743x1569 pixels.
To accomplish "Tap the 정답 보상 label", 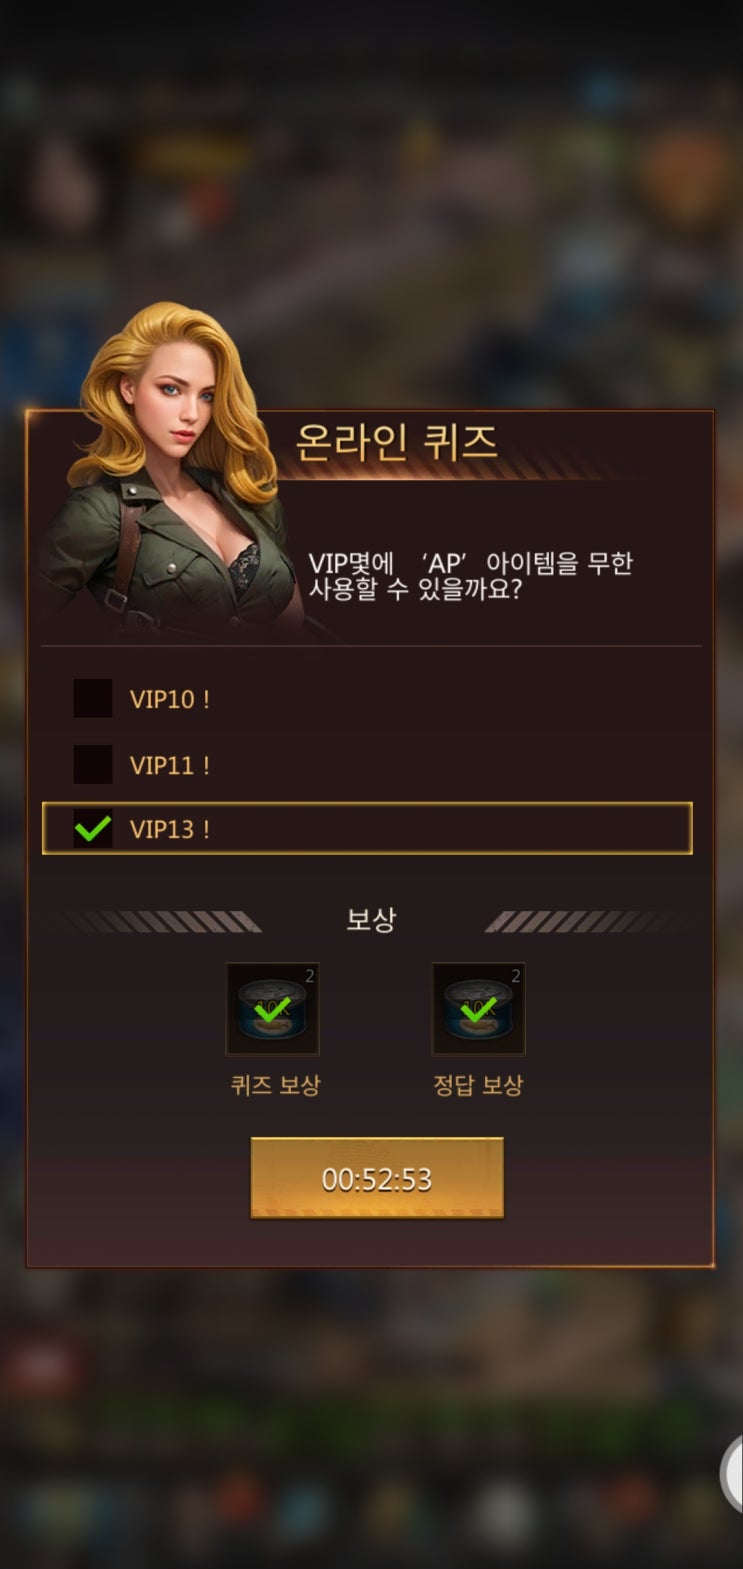I will 478,1085.
